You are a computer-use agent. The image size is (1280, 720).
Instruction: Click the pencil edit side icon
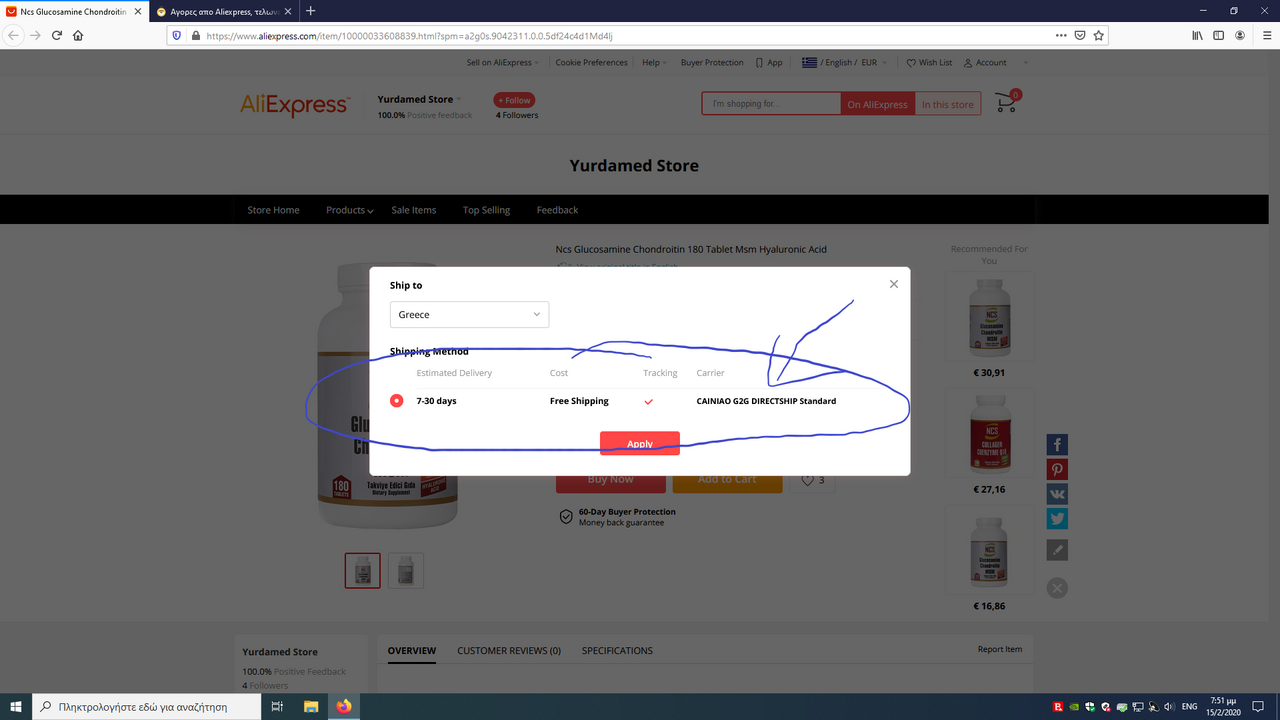click(x=1057, y=550)
